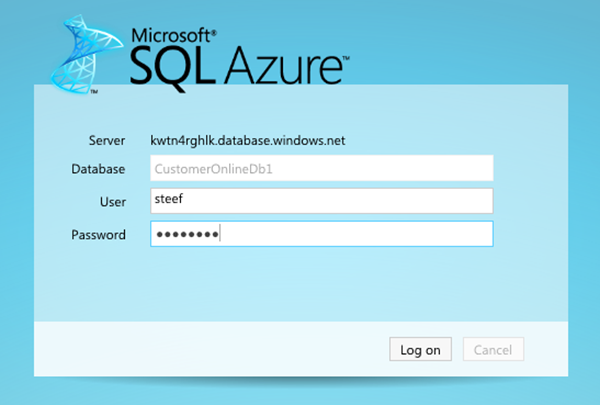
Task: Click the Password label
Action: pyautogui.click(x=98, y=235)
